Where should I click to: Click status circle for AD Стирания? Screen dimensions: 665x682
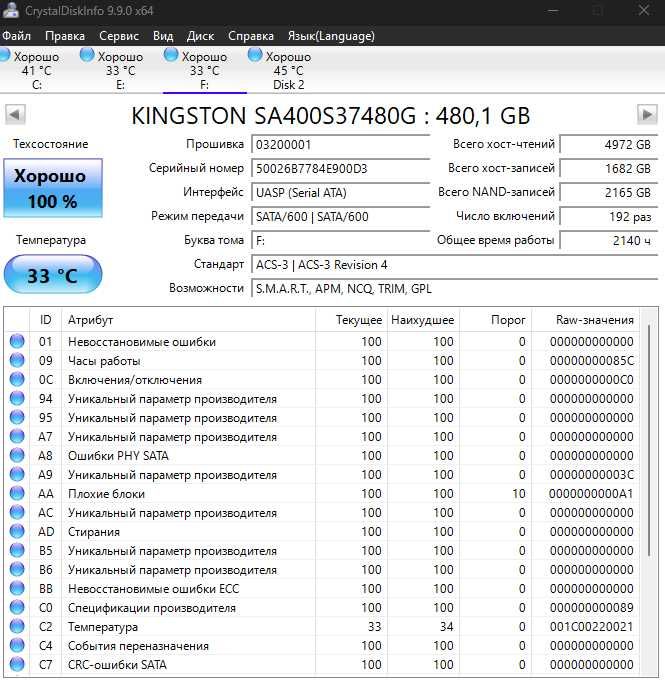tap(17, 532)
